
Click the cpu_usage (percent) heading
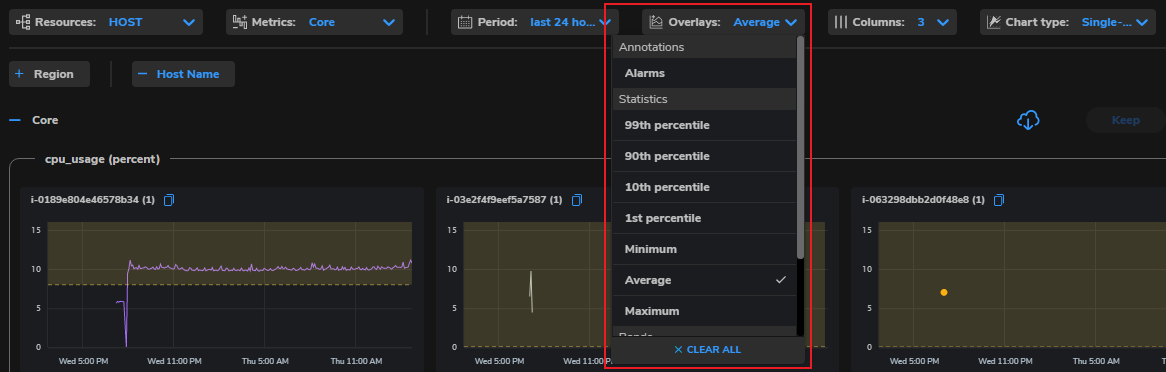point(103,158)
